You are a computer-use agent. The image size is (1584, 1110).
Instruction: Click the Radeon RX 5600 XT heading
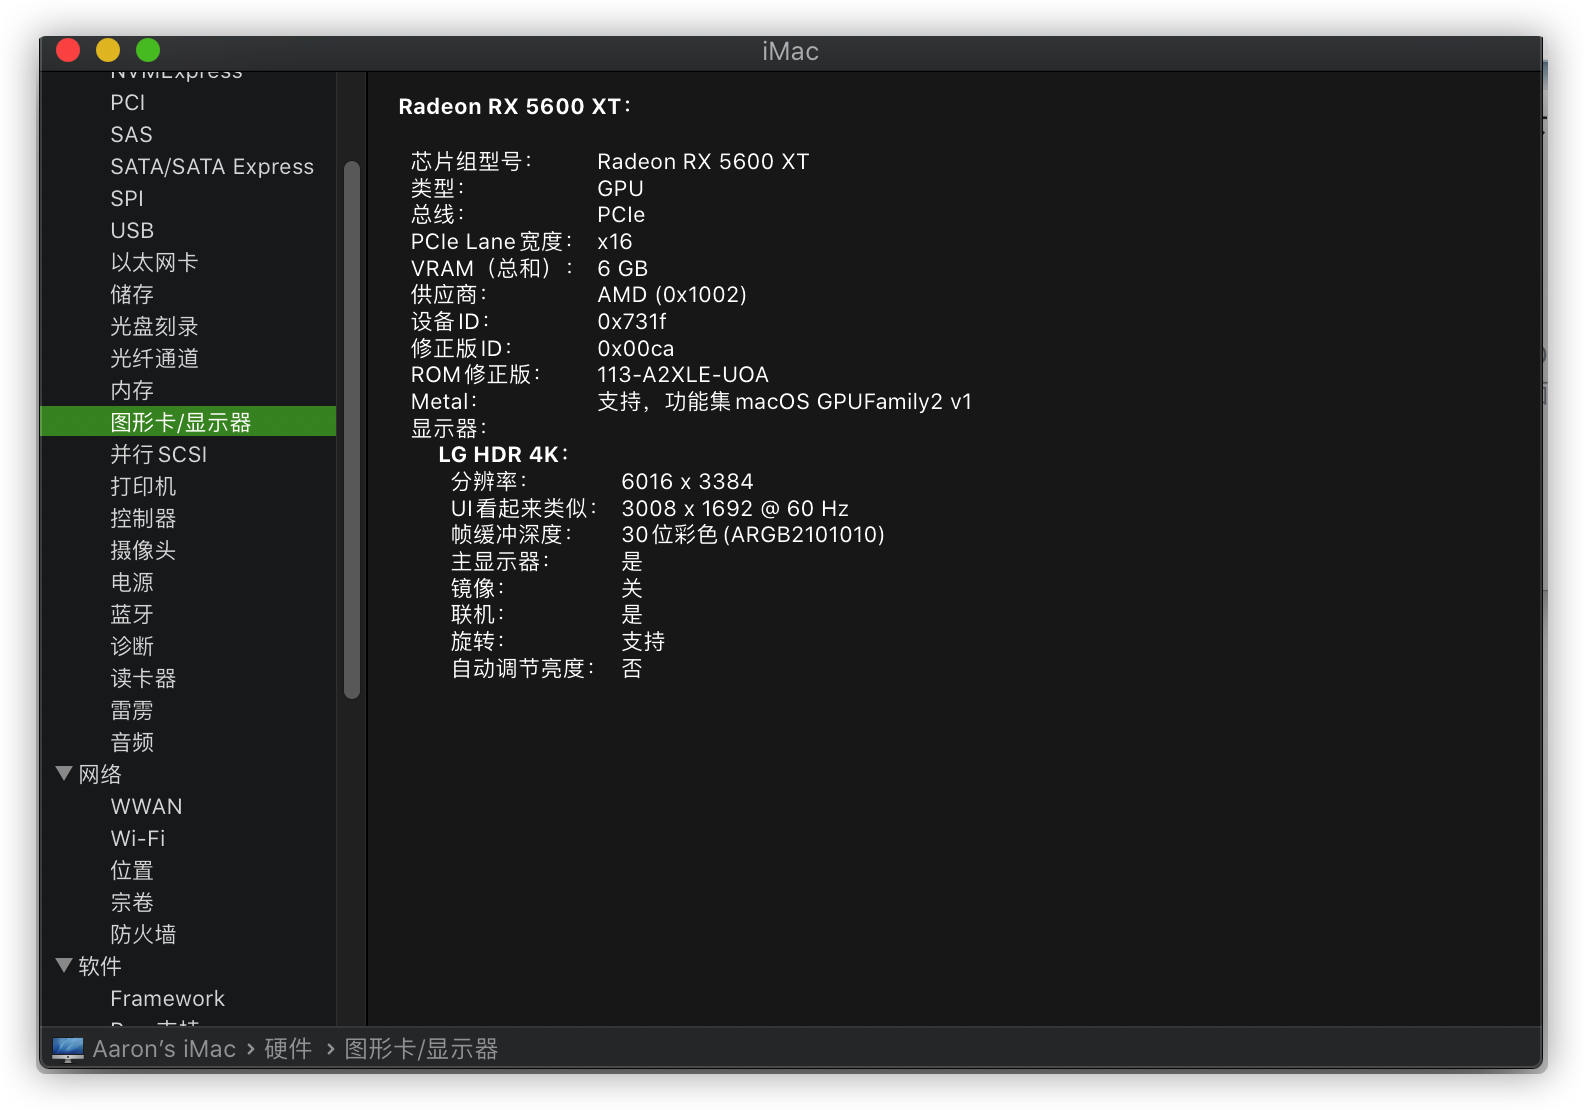[514, 106]
